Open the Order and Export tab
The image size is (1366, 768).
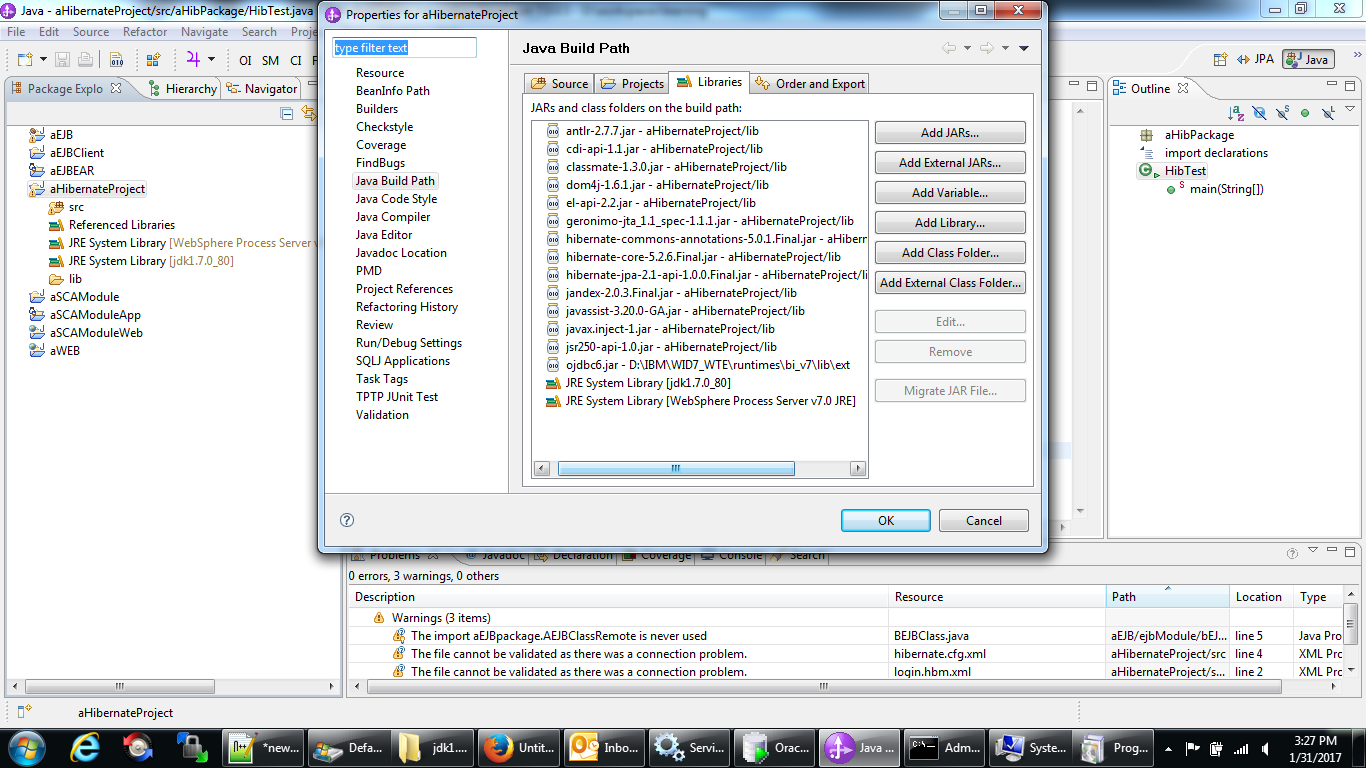(x=810, y=83)
